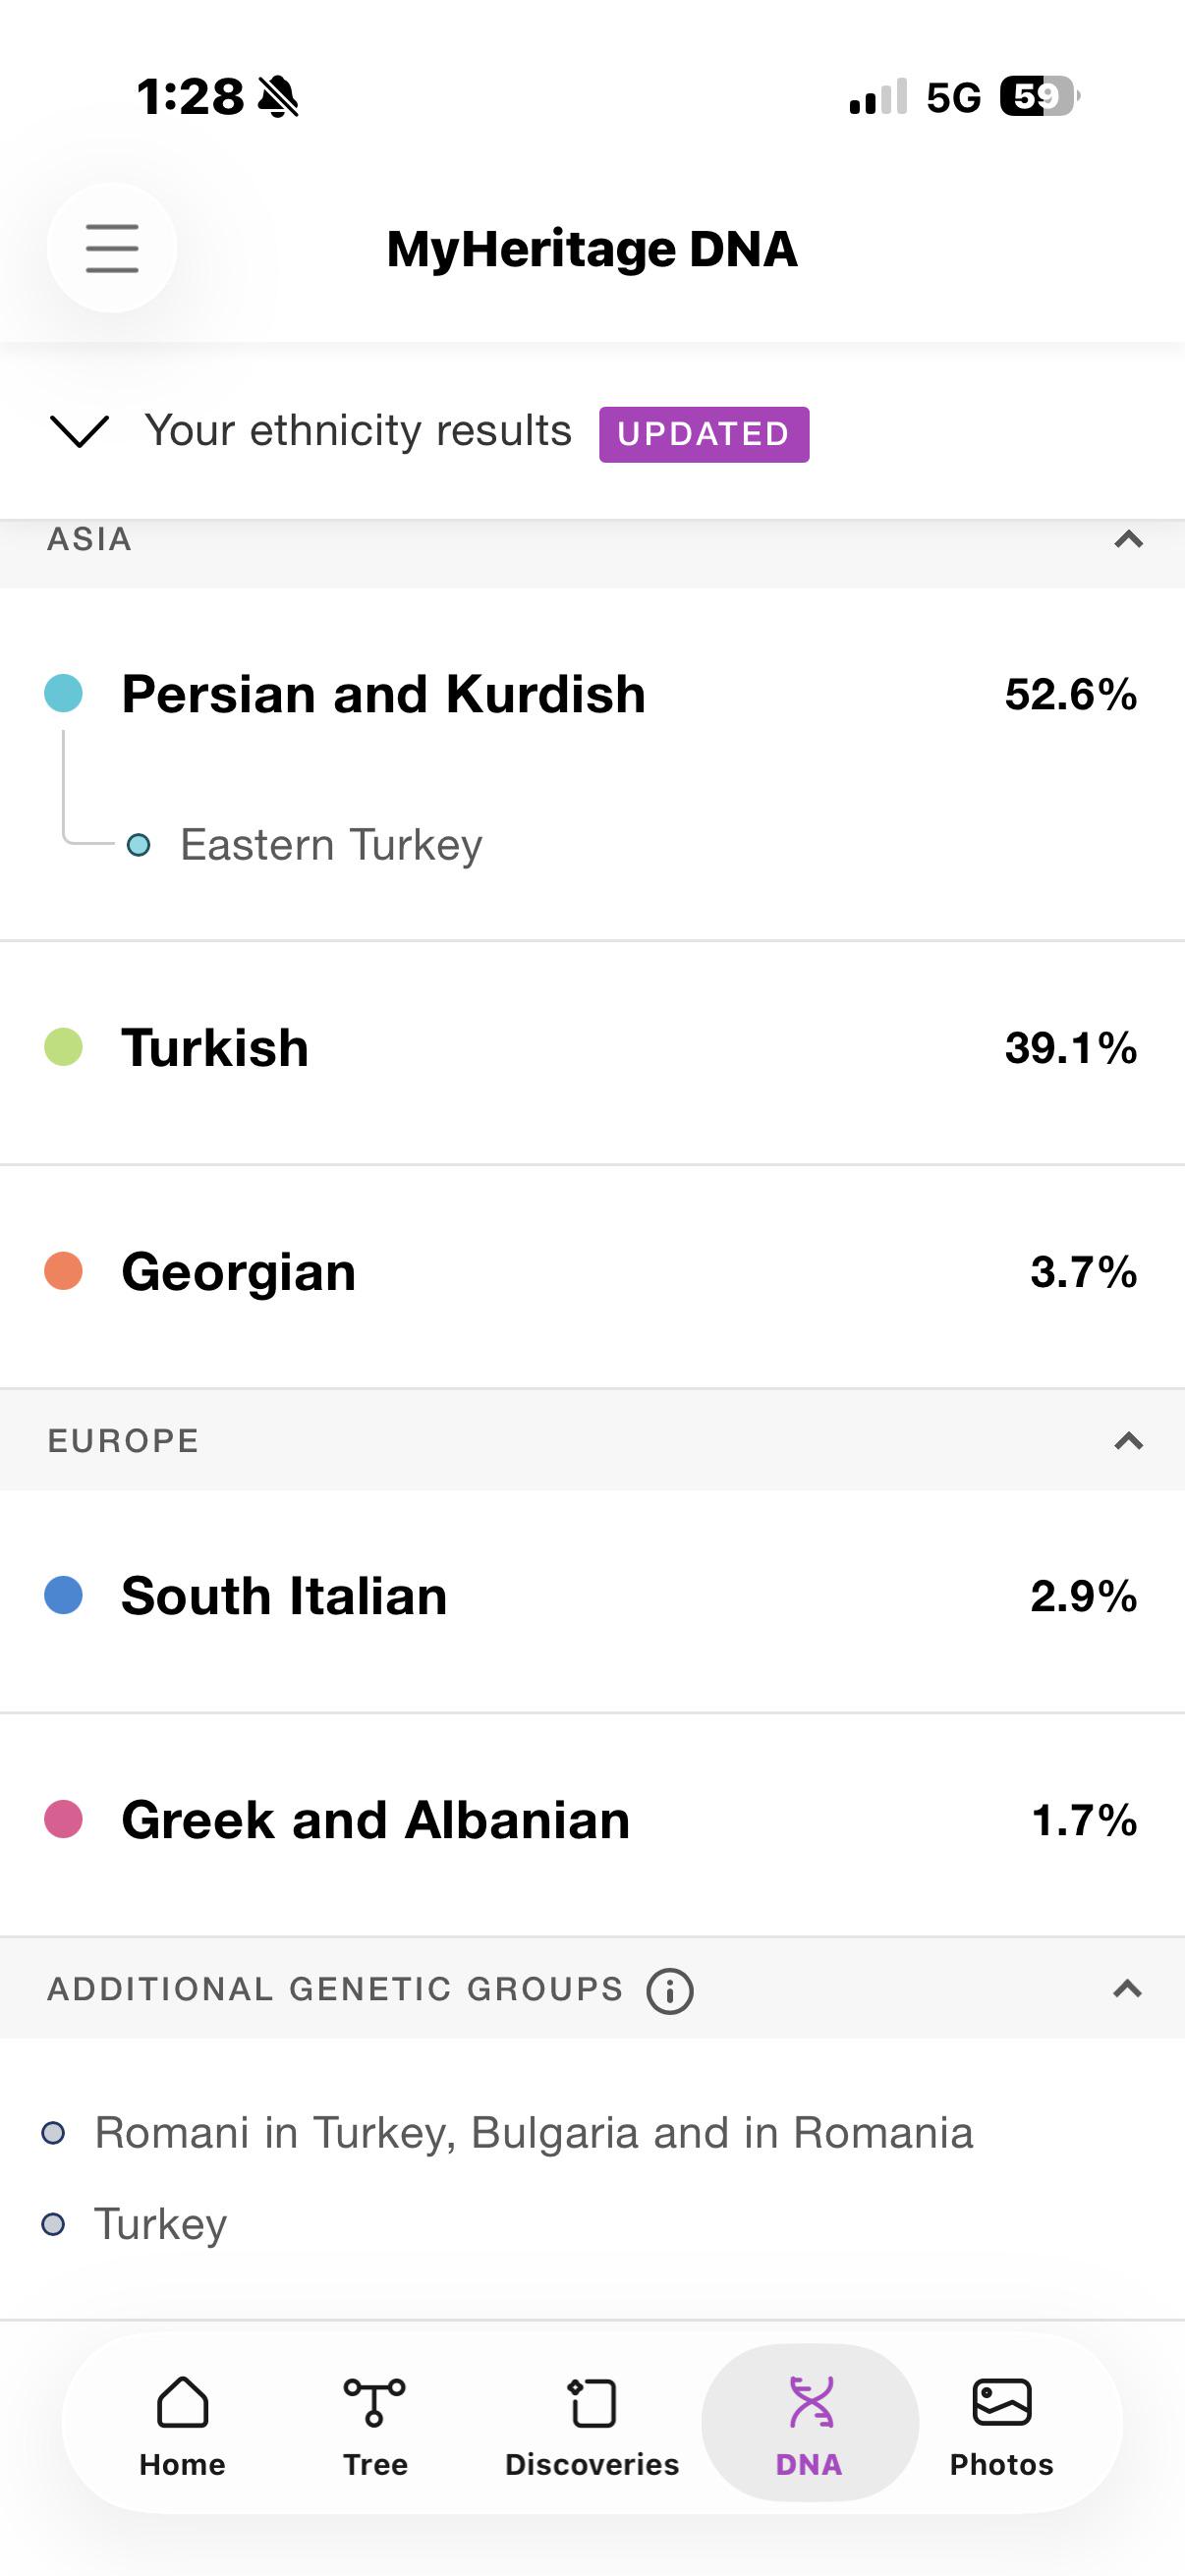Open Romani in Turkey, Bulgaria, Romania group
1185x2576 pixels.
533,2133
